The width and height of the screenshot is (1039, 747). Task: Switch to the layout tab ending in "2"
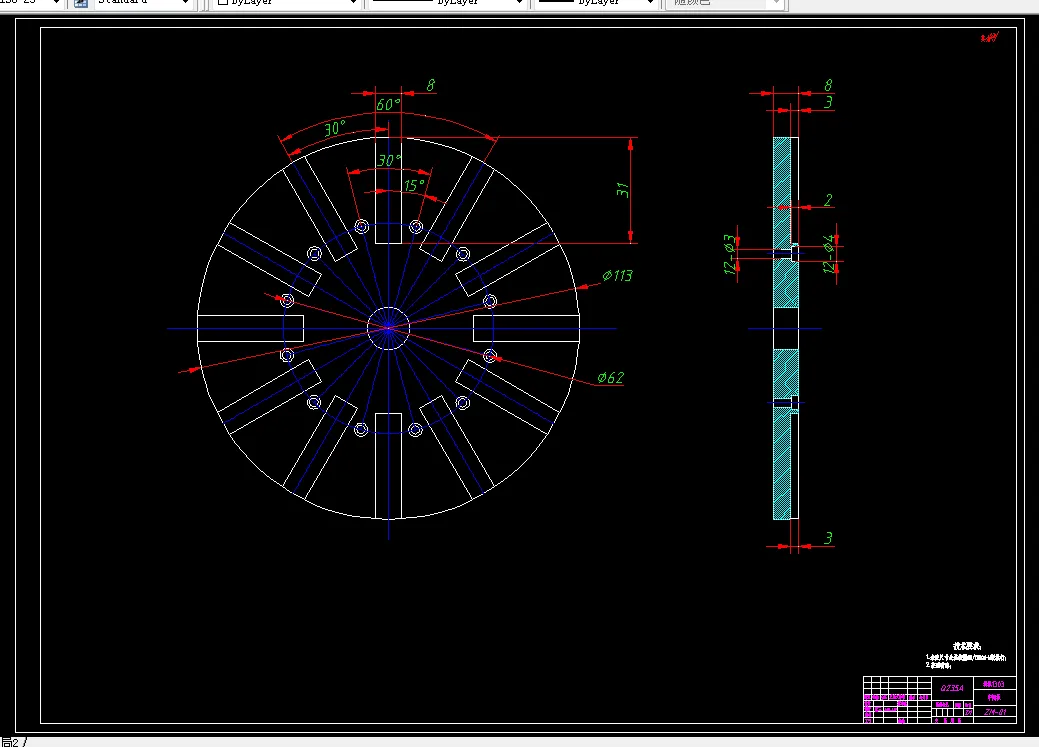(11, 742)
